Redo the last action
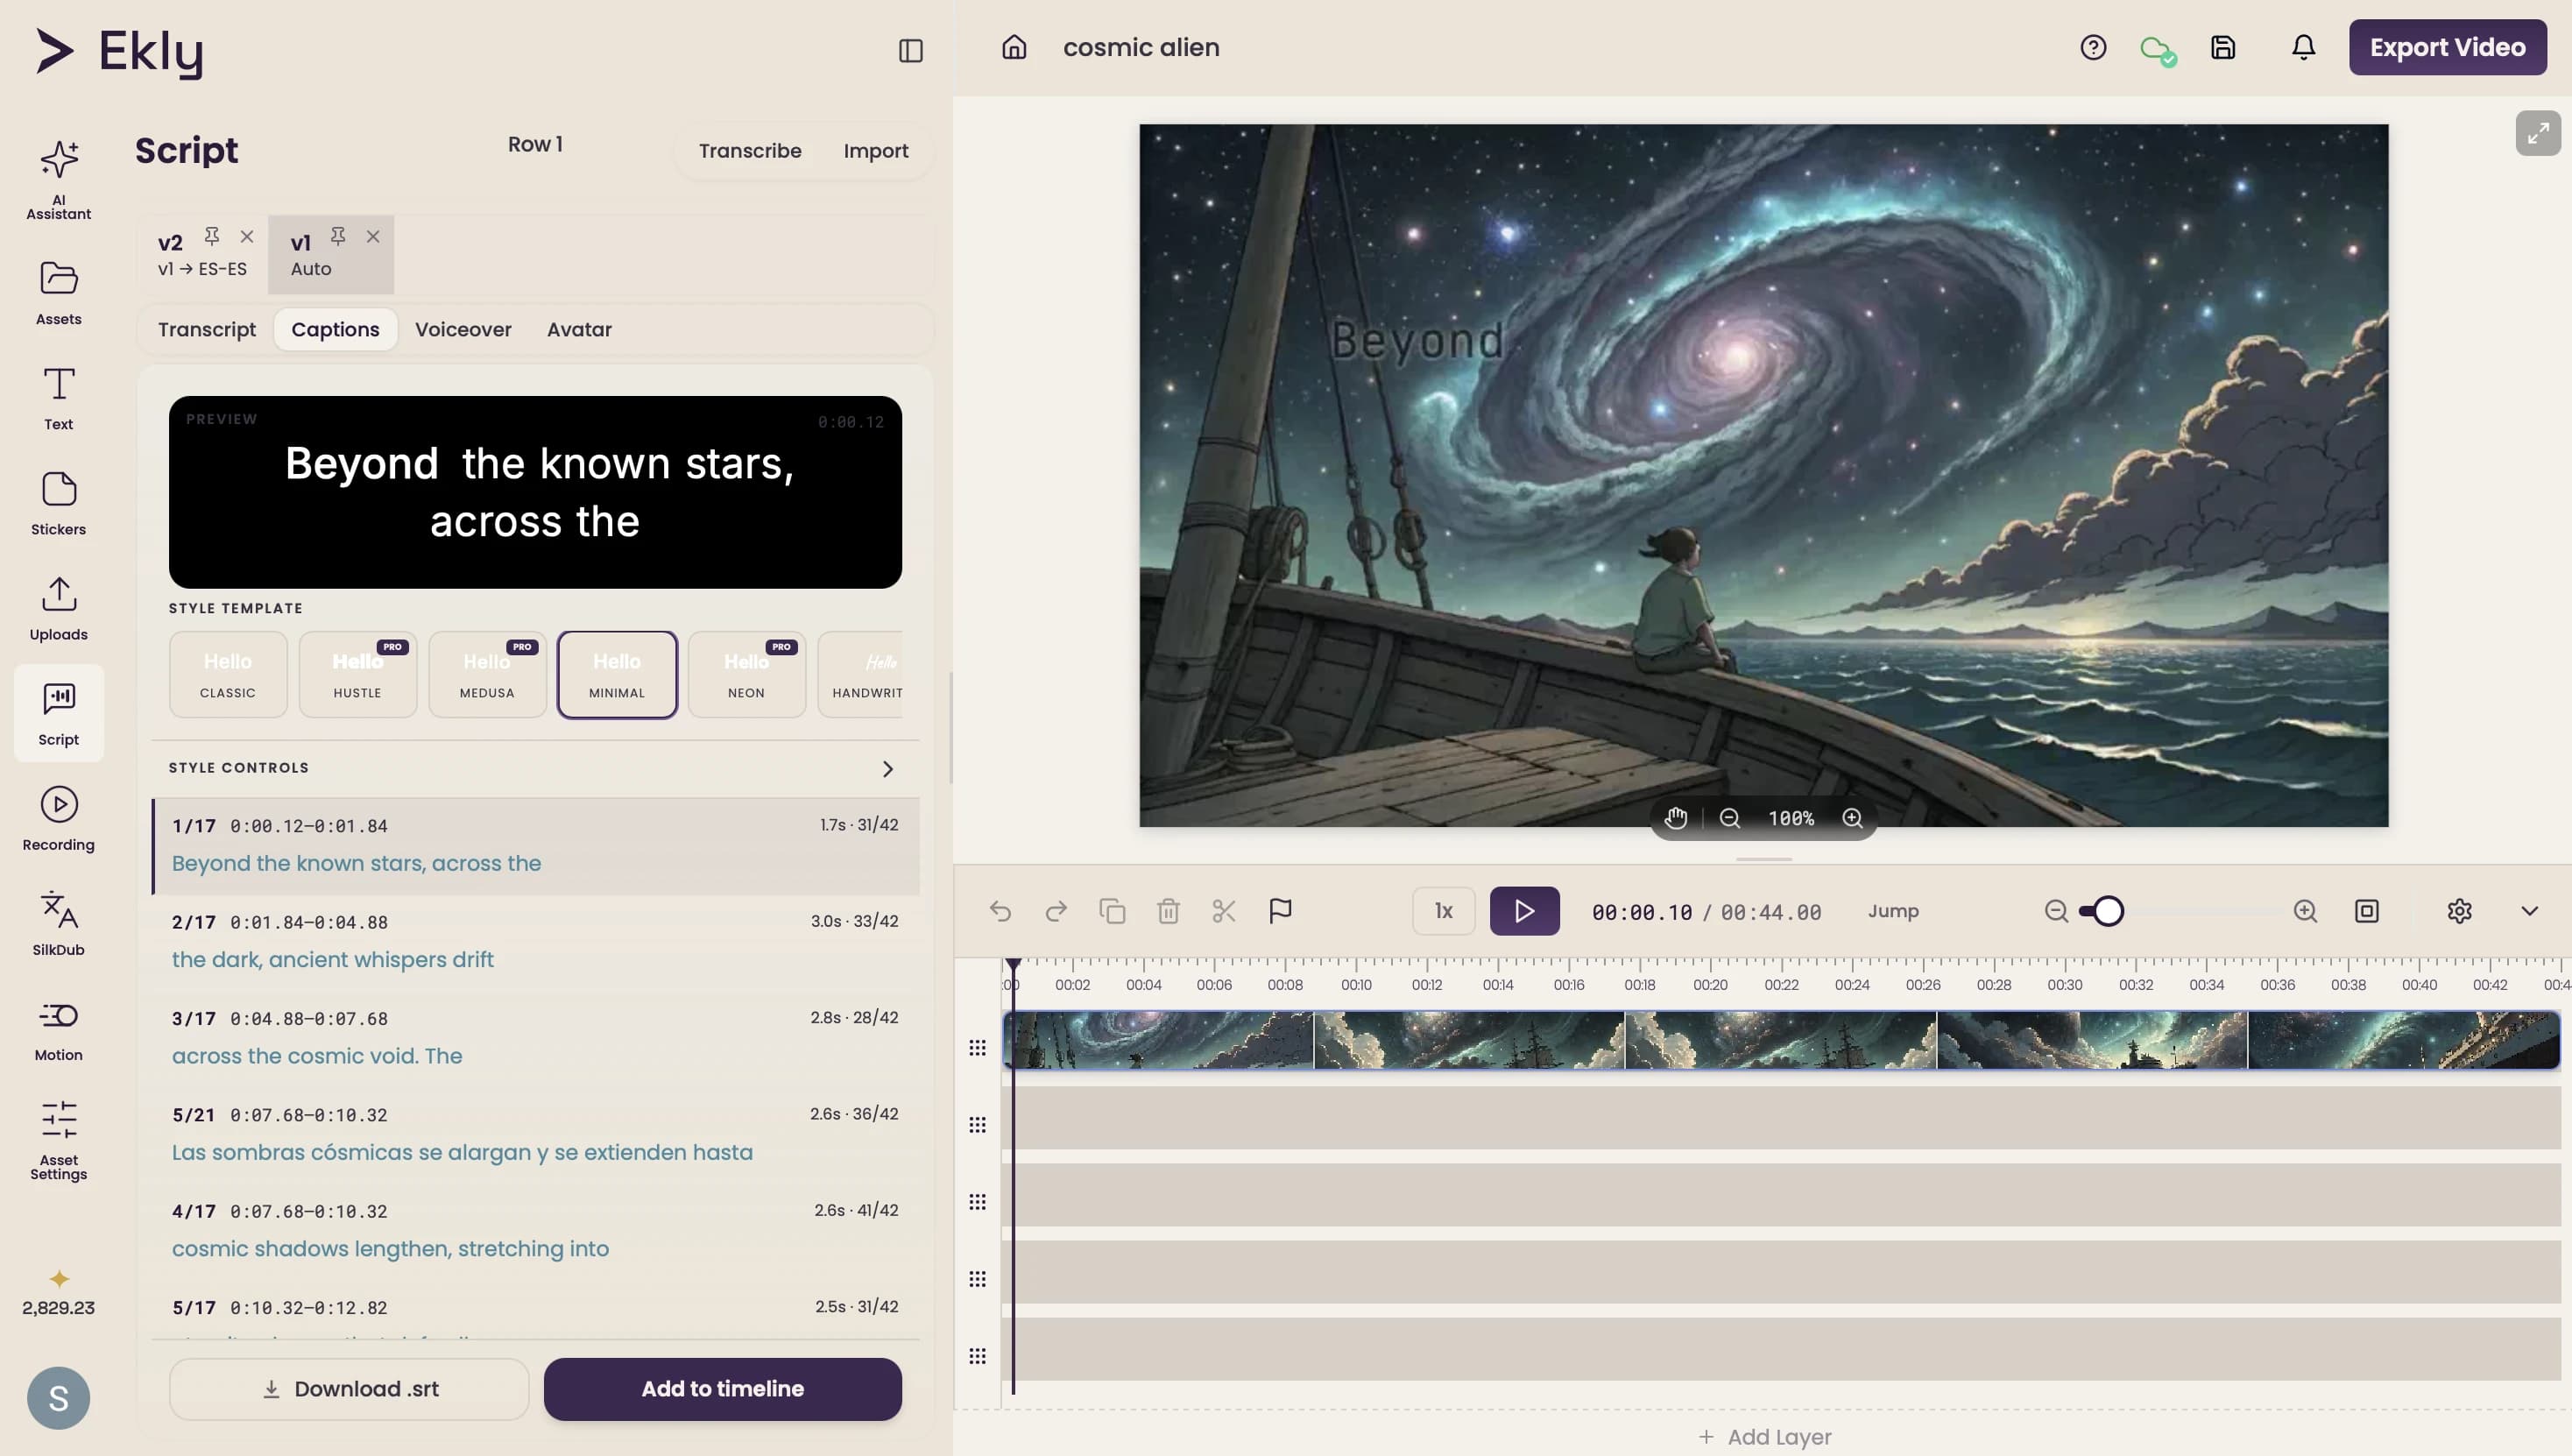 [1056, 911]
